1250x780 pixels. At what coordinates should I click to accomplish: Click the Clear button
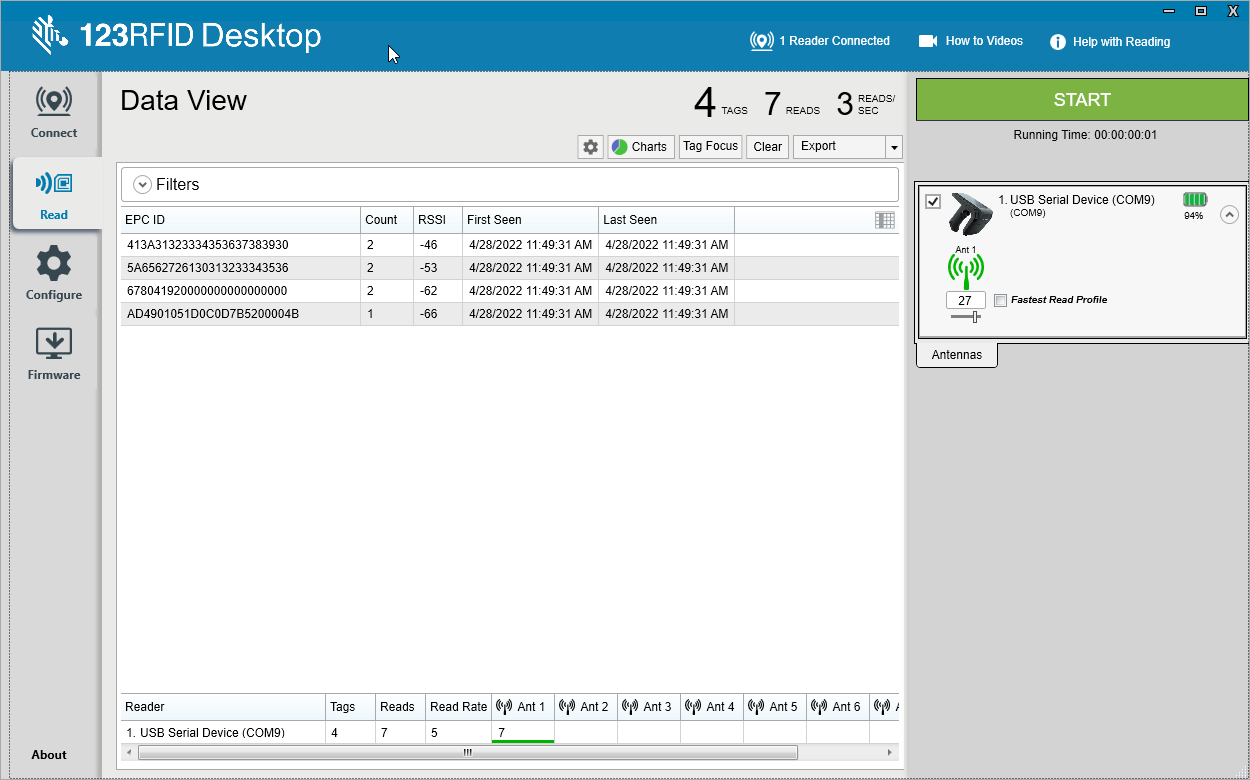click(767, 147)
